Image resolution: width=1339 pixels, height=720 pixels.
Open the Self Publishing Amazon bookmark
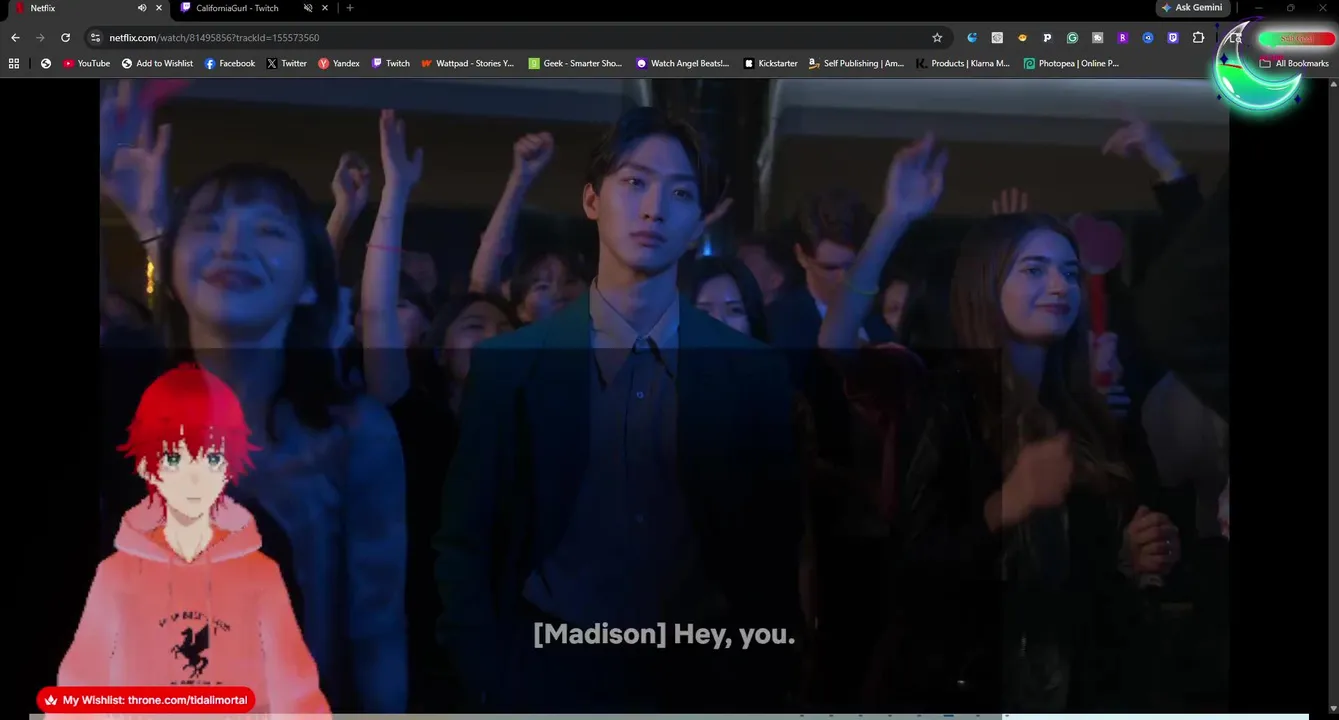point(856,63)
